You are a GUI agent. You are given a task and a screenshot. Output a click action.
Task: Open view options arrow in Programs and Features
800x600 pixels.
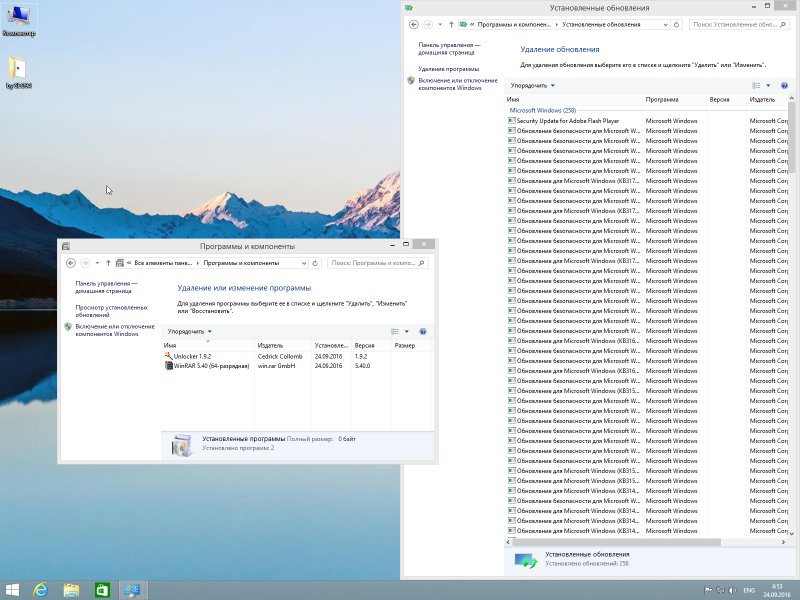point(407,332)
